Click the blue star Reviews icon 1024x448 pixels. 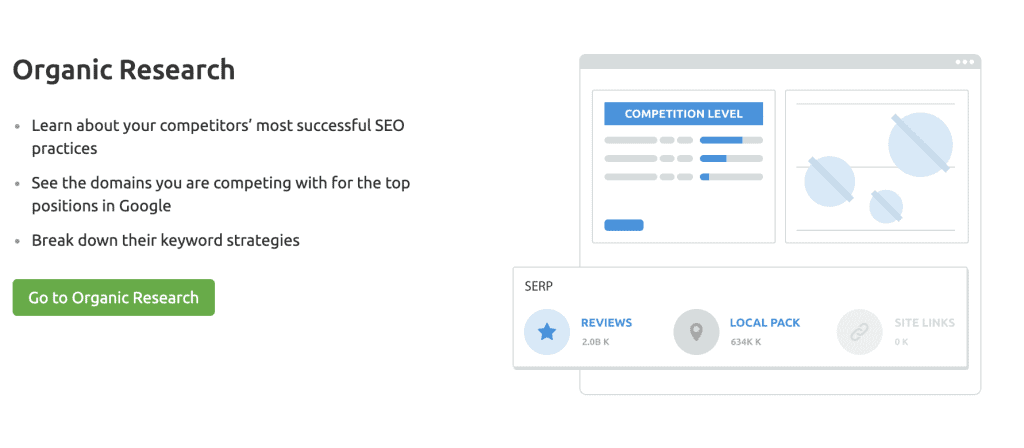click(547, 332)
